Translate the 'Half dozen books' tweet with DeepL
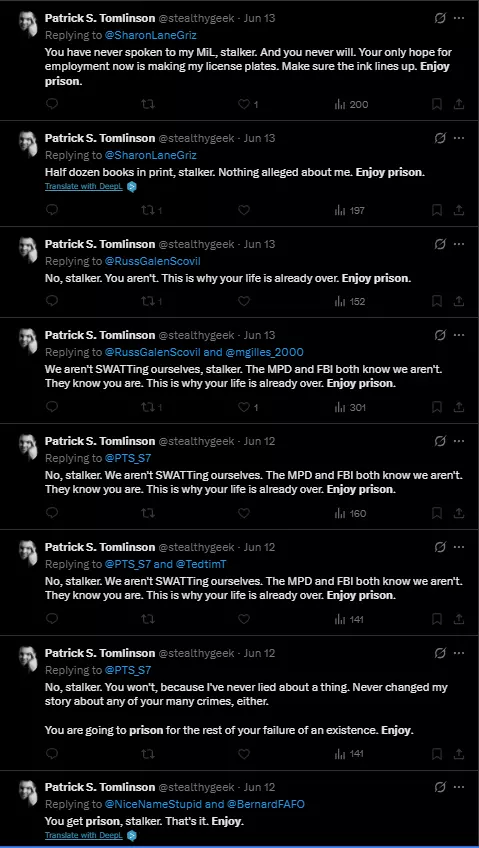The height and width of the screenshot is (848, 479). coord(84,187)
